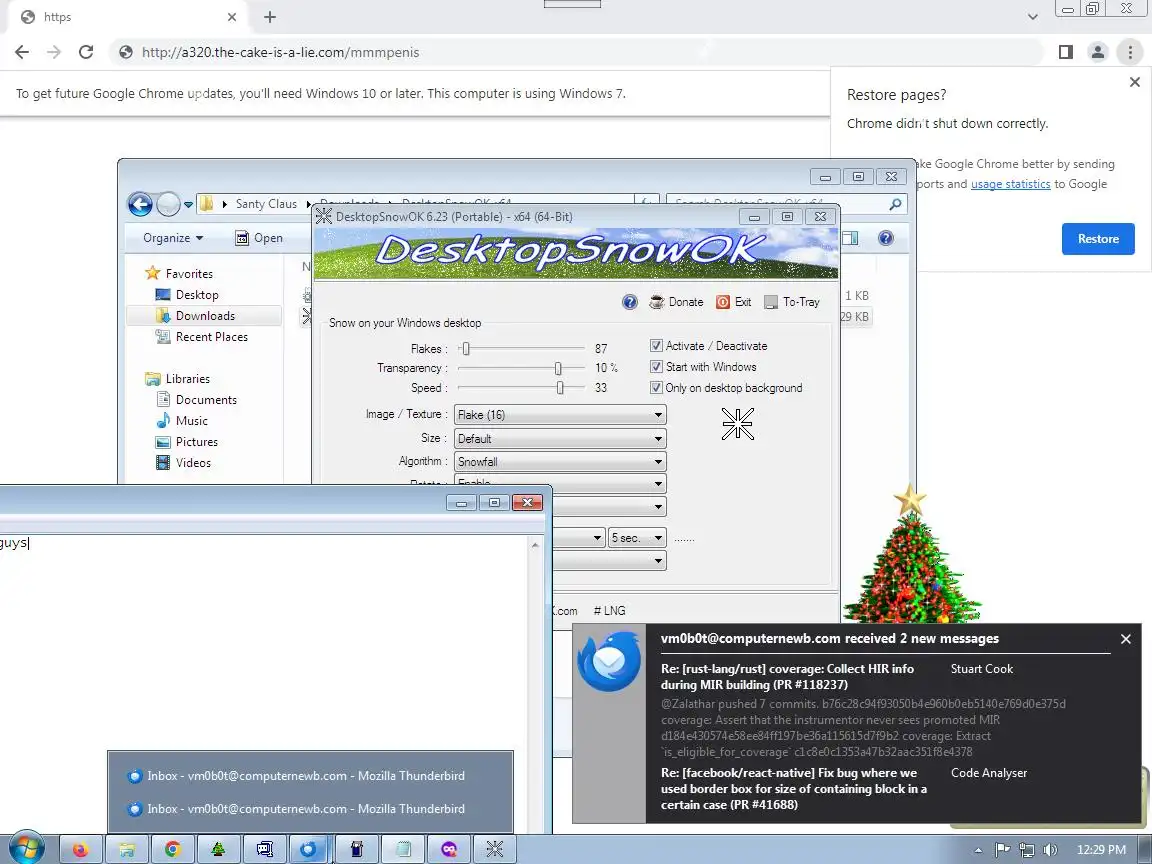Click the network tray icon

(x=1026, y=850)
